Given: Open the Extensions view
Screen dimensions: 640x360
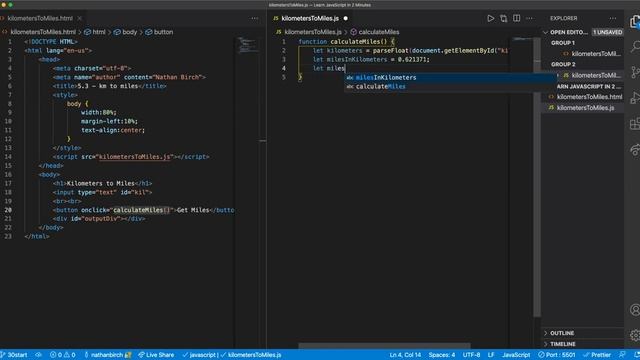Looking at the screenshot, I should pyautogui.click(x=635, y=123).
